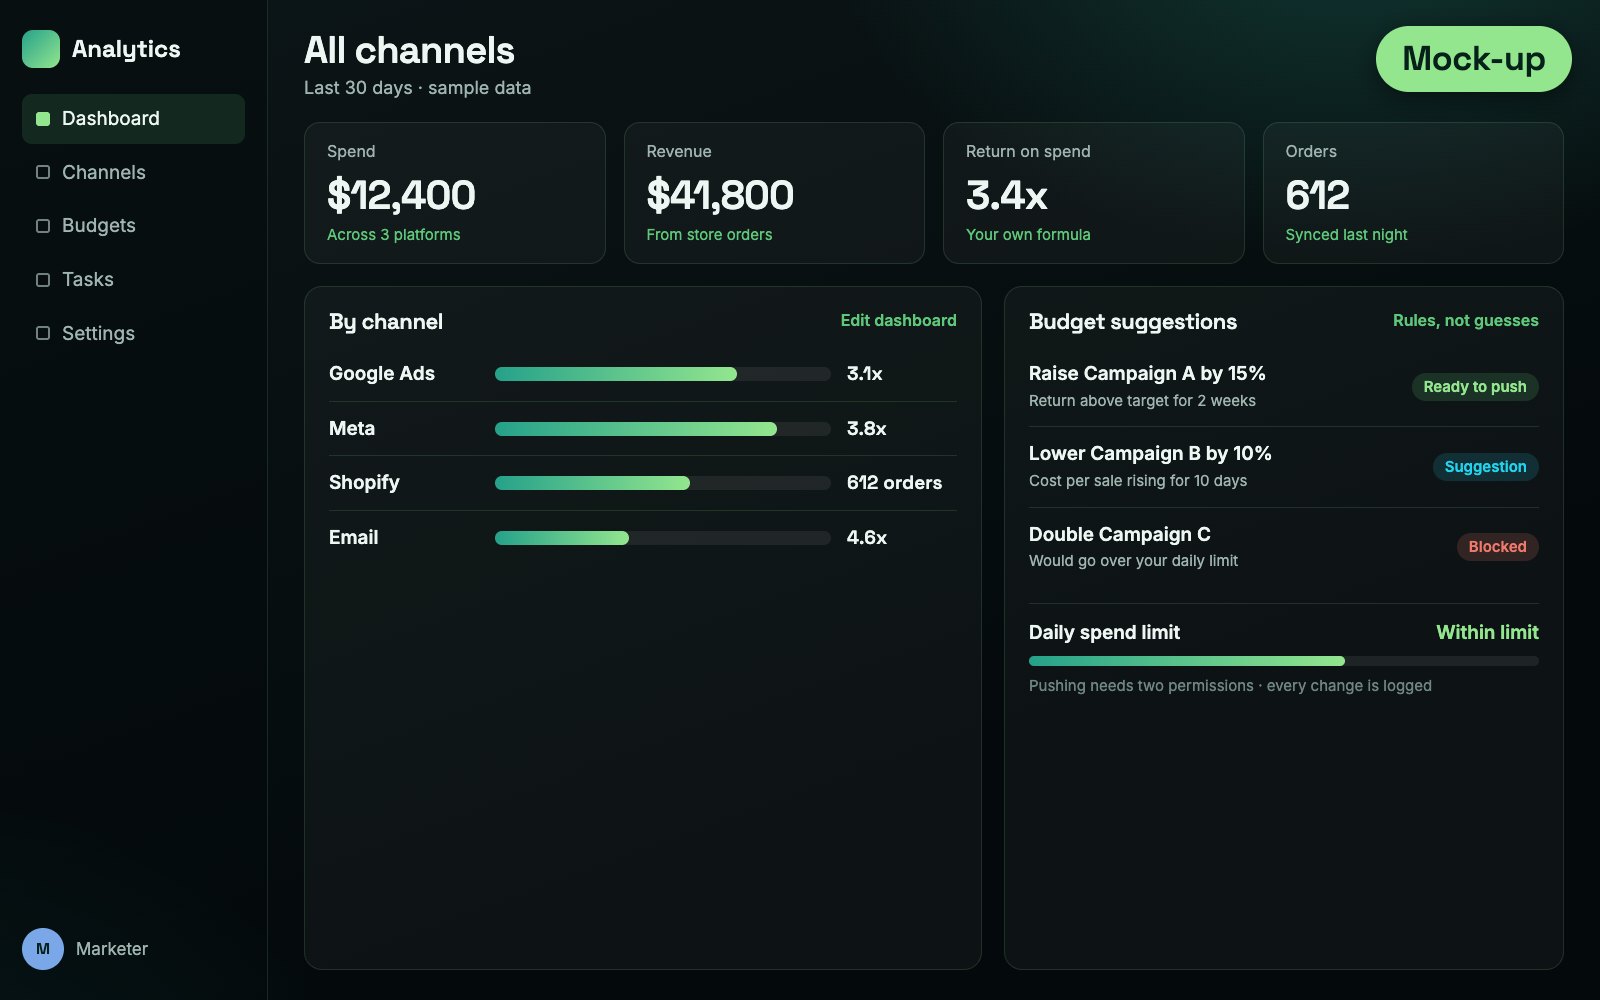This screenshot has height=1000, width=1600.
Task: Open the Spend $12,400 card
Action: [454, 193]
